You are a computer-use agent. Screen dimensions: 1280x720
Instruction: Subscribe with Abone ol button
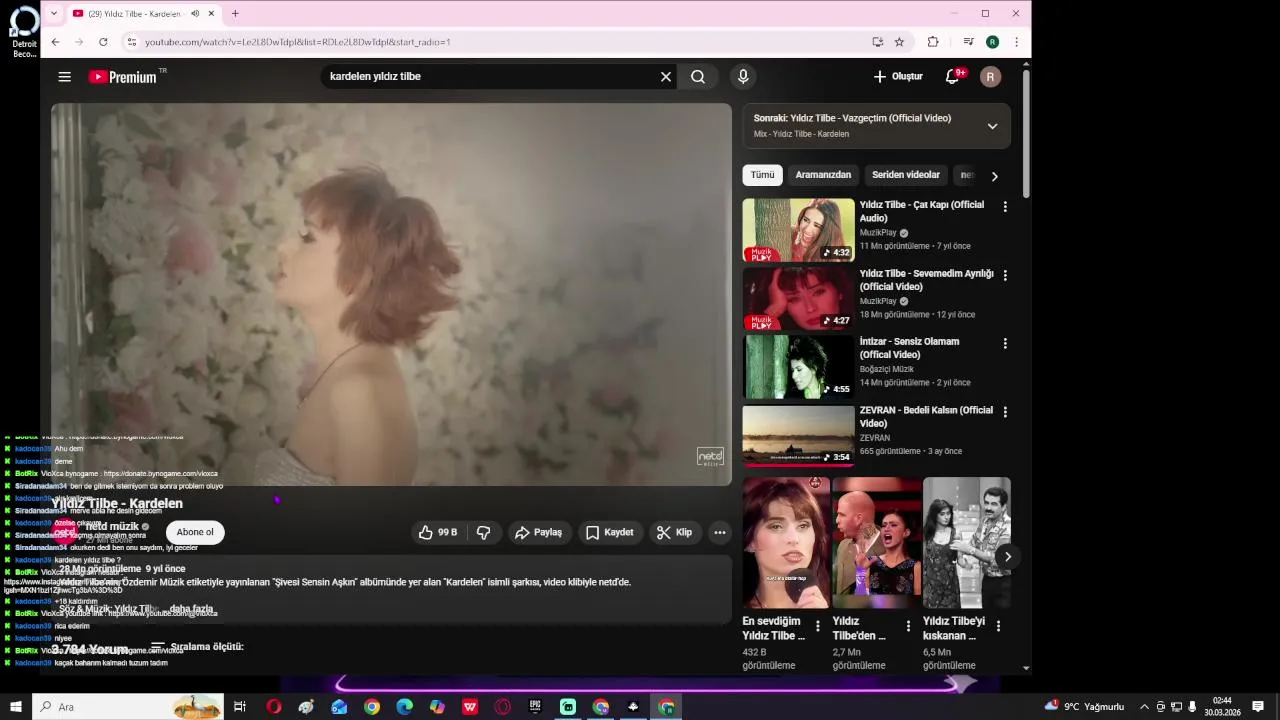click(x=195, y=532)
